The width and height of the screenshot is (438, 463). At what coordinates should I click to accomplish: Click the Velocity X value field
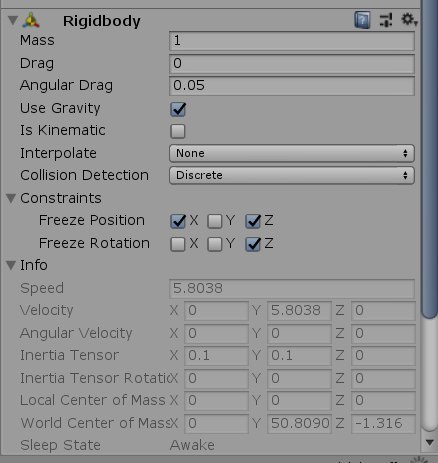(216, 311)
